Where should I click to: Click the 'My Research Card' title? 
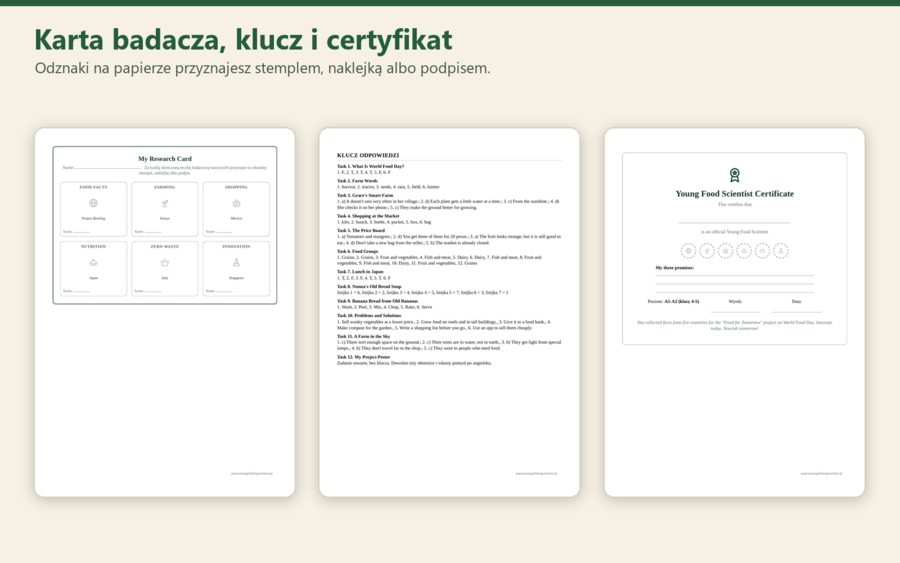tap(165, 159)
